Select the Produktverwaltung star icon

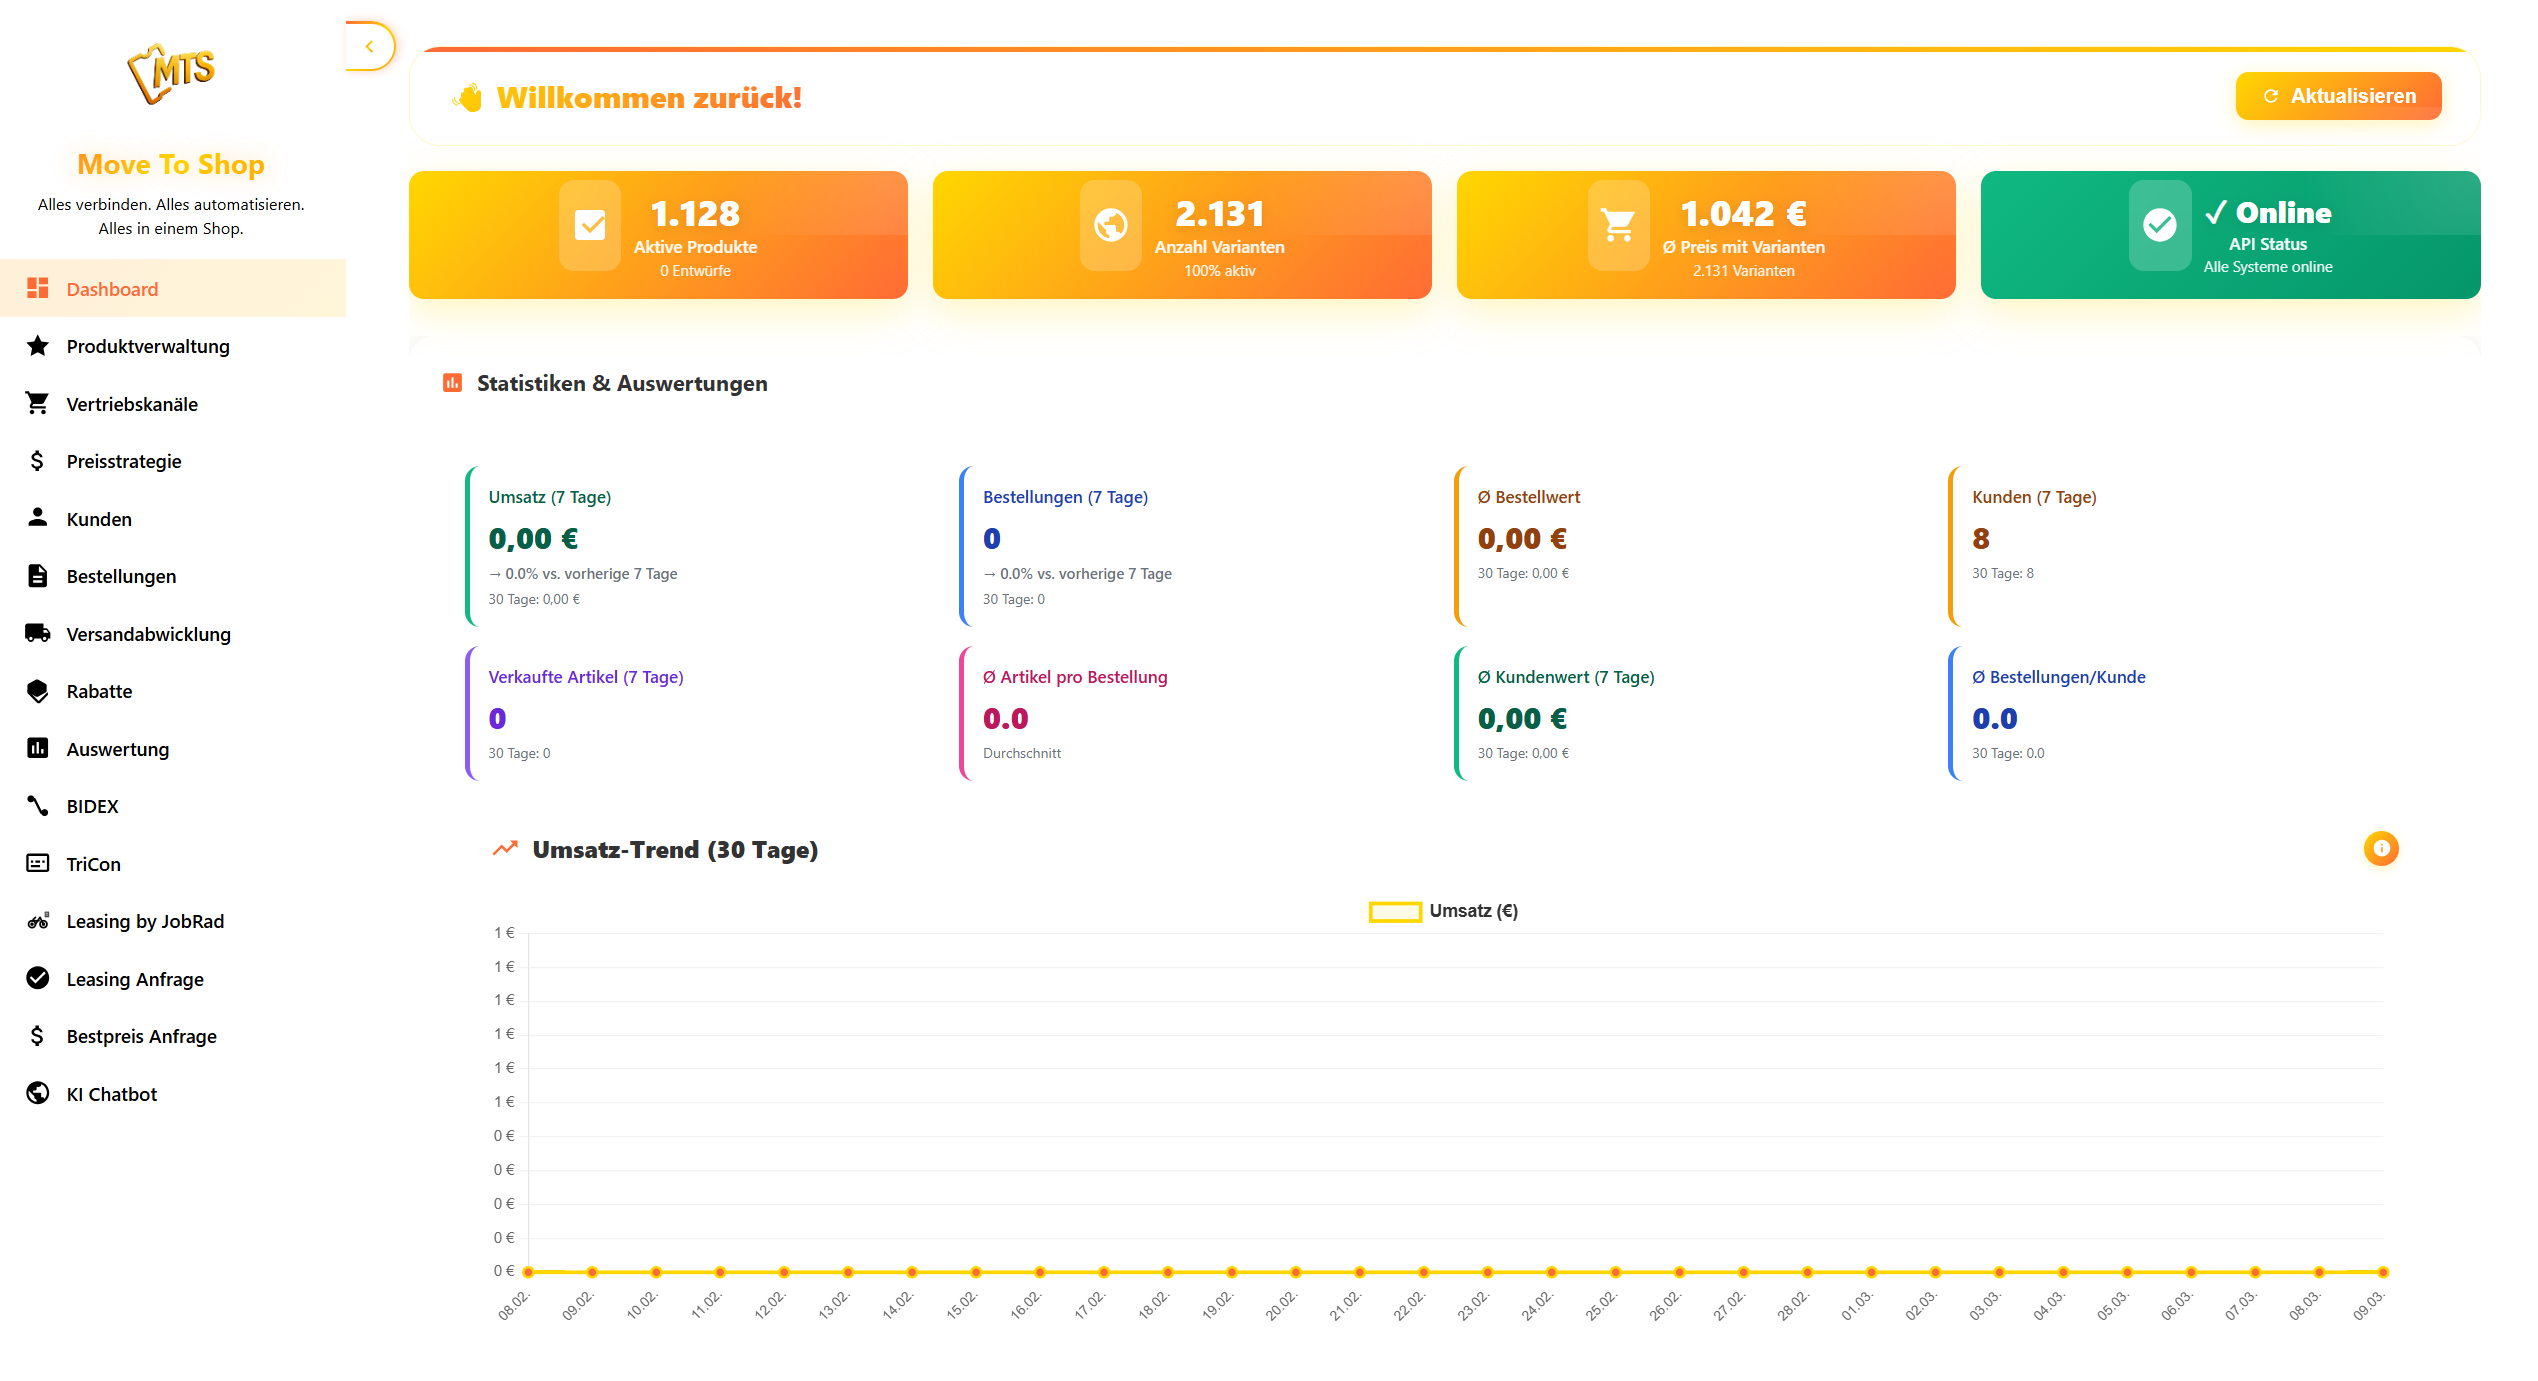(x=38, y=345)
